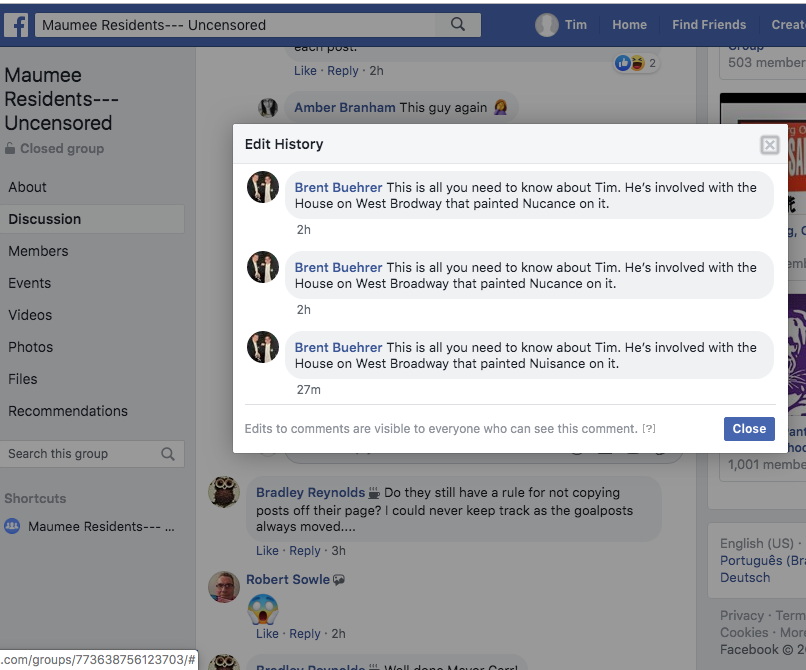The width and height of the screenshot is (806, 670).
Task: Click Brent Buehrer's name in first edit
Action: (338, 187)
